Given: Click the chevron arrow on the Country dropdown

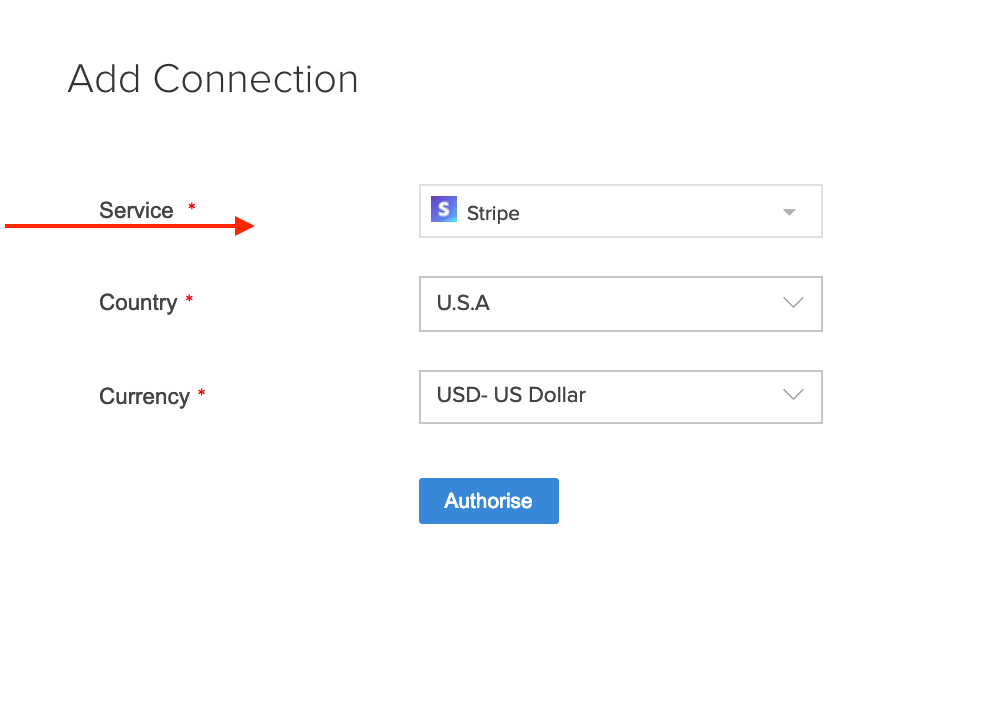Looking at the screenshot, I should 794,303.
